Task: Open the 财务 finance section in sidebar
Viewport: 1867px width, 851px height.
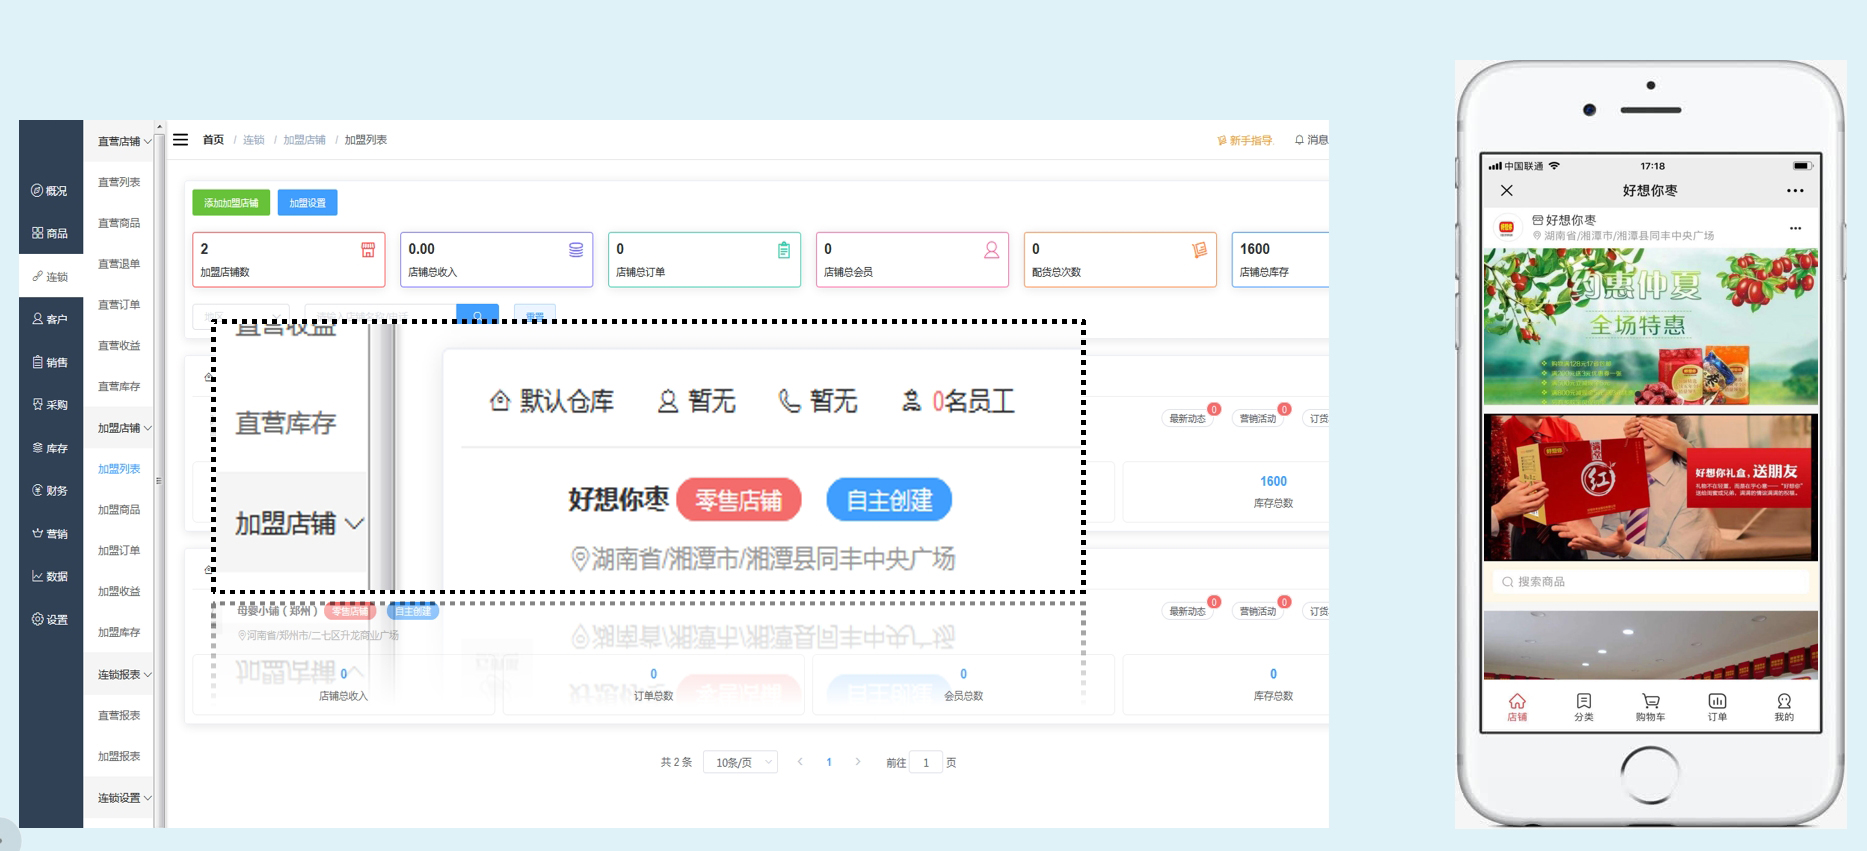Action: 50,491
